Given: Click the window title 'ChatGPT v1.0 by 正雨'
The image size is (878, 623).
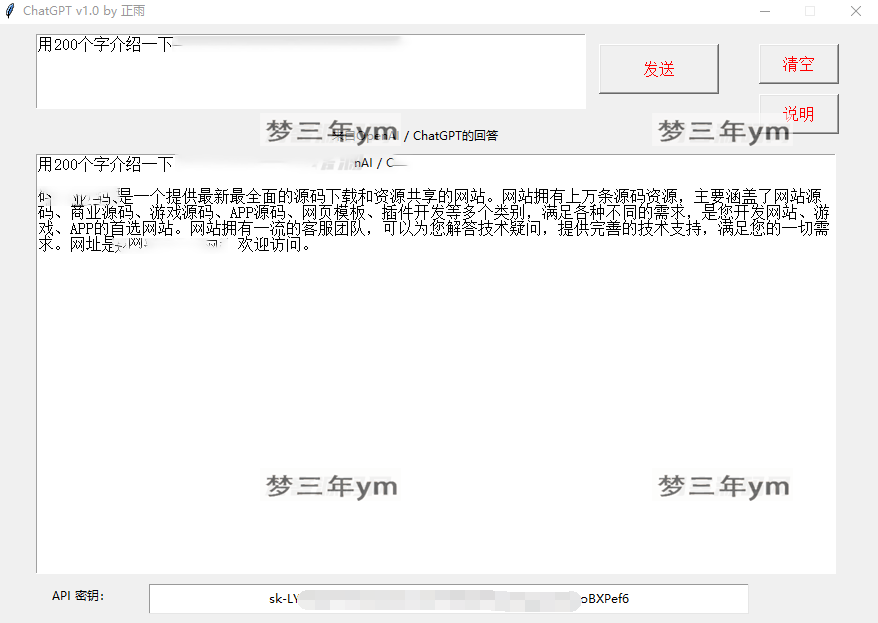Looking at the screenshot, I should click(84, 11).
